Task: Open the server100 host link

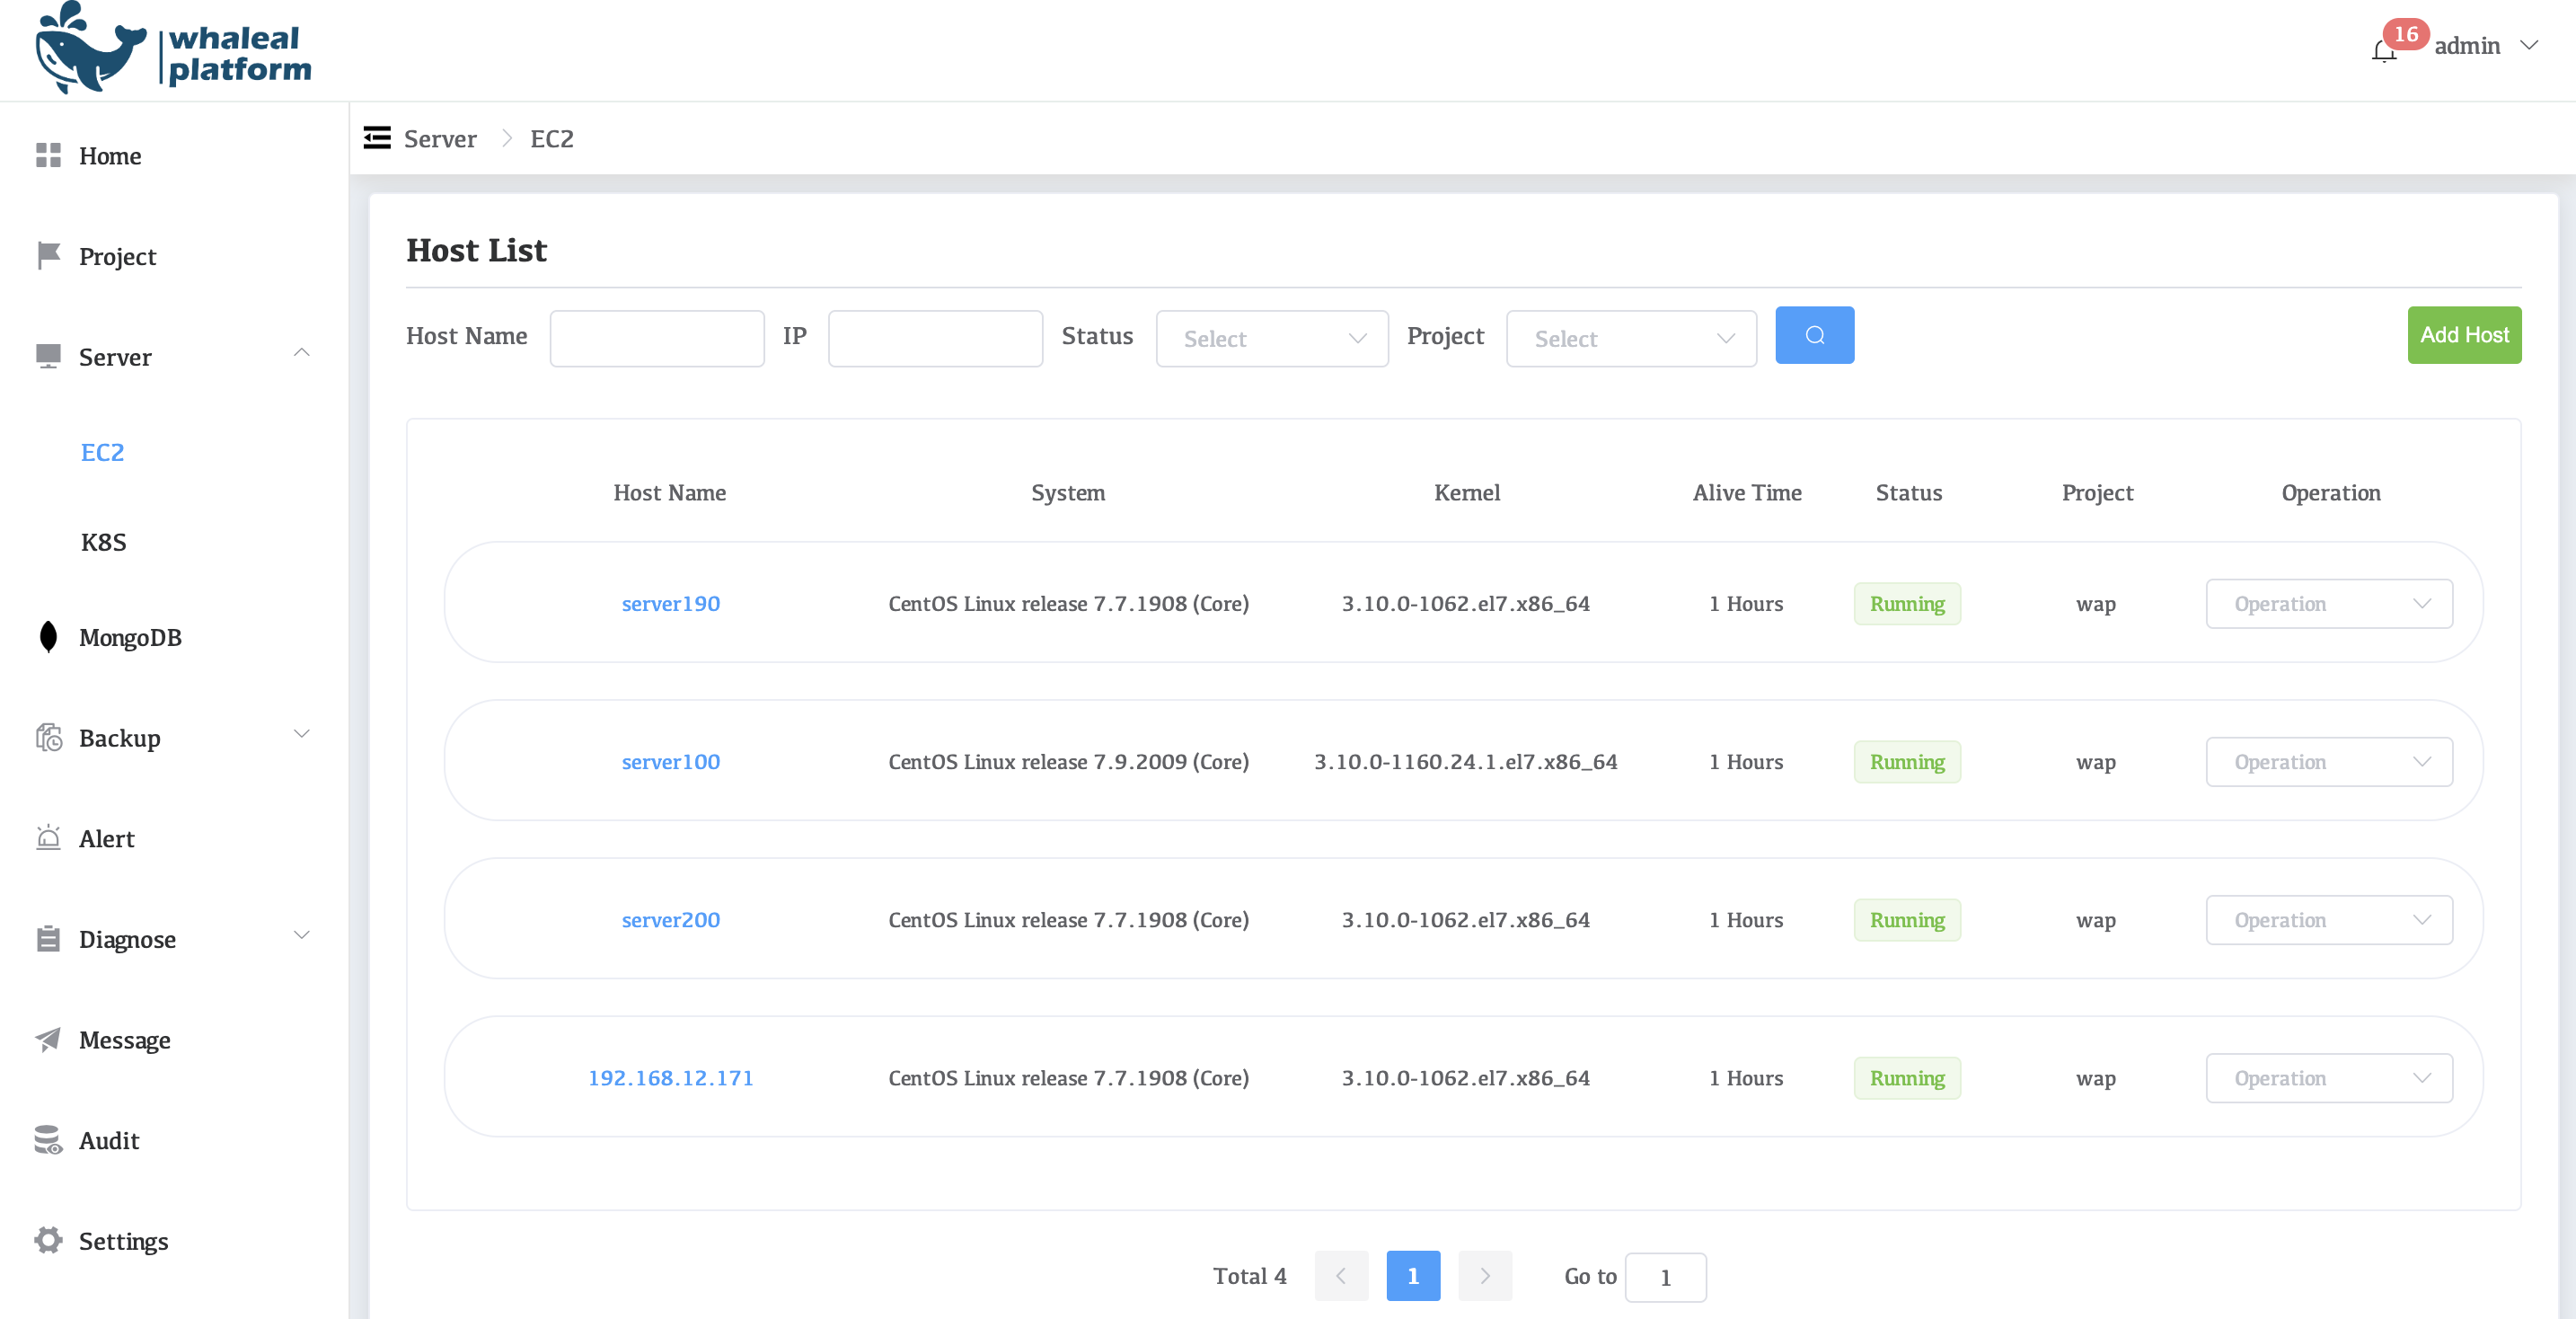Action: (x=670, y=762)
